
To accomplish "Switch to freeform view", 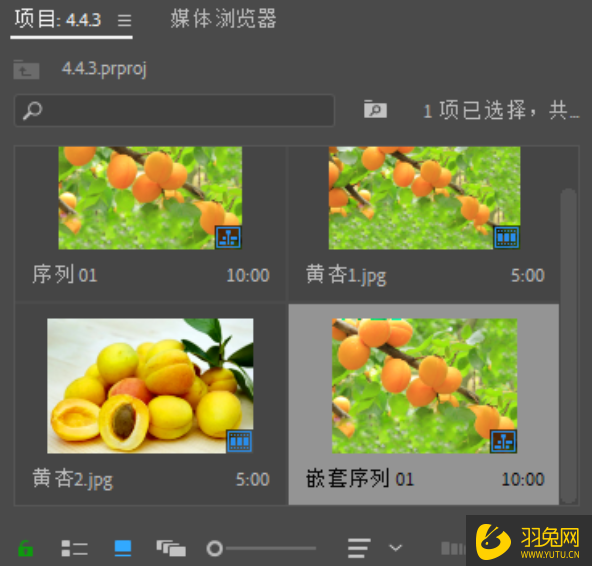I will [x=171, y=548].
